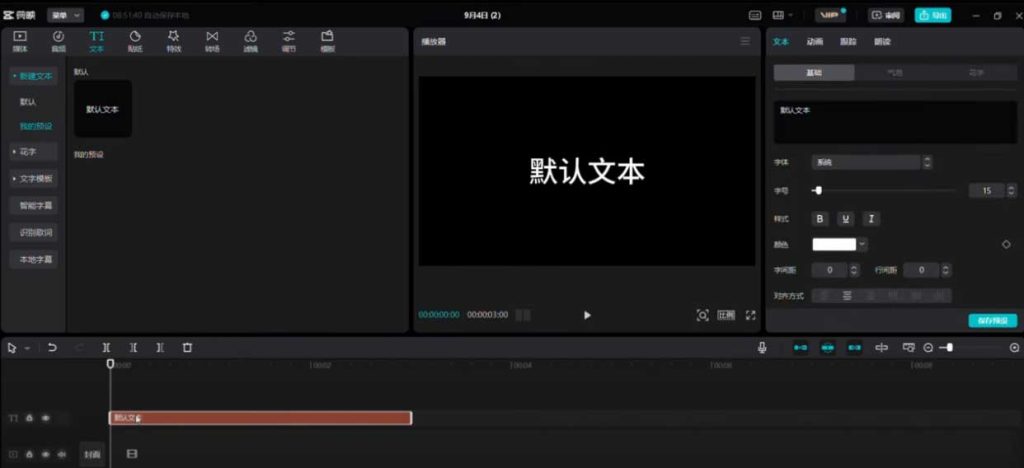Screen dimensions: 1024x468
Task: Open the 媒体 media panel icon
Action: coord(20,41)
